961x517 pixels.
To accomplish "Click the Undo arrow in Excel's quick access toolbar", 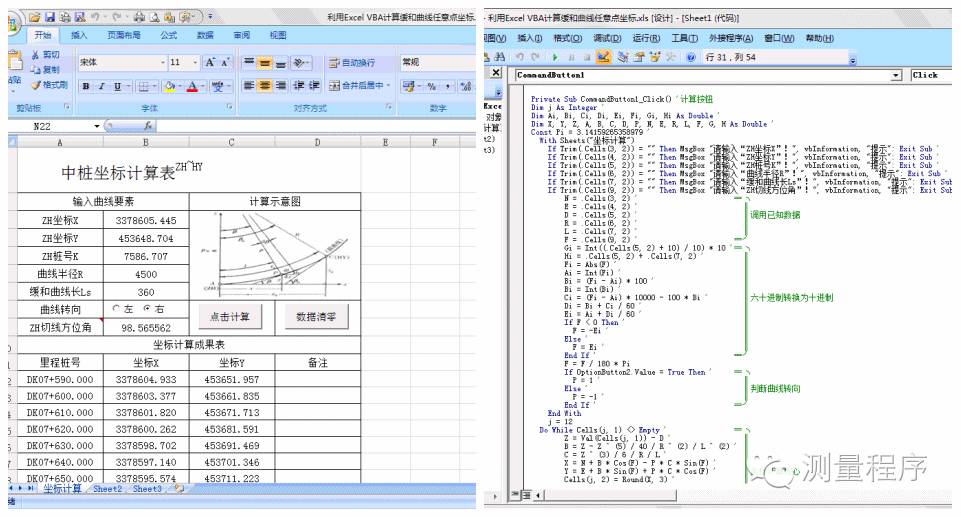I will point(96,17).
